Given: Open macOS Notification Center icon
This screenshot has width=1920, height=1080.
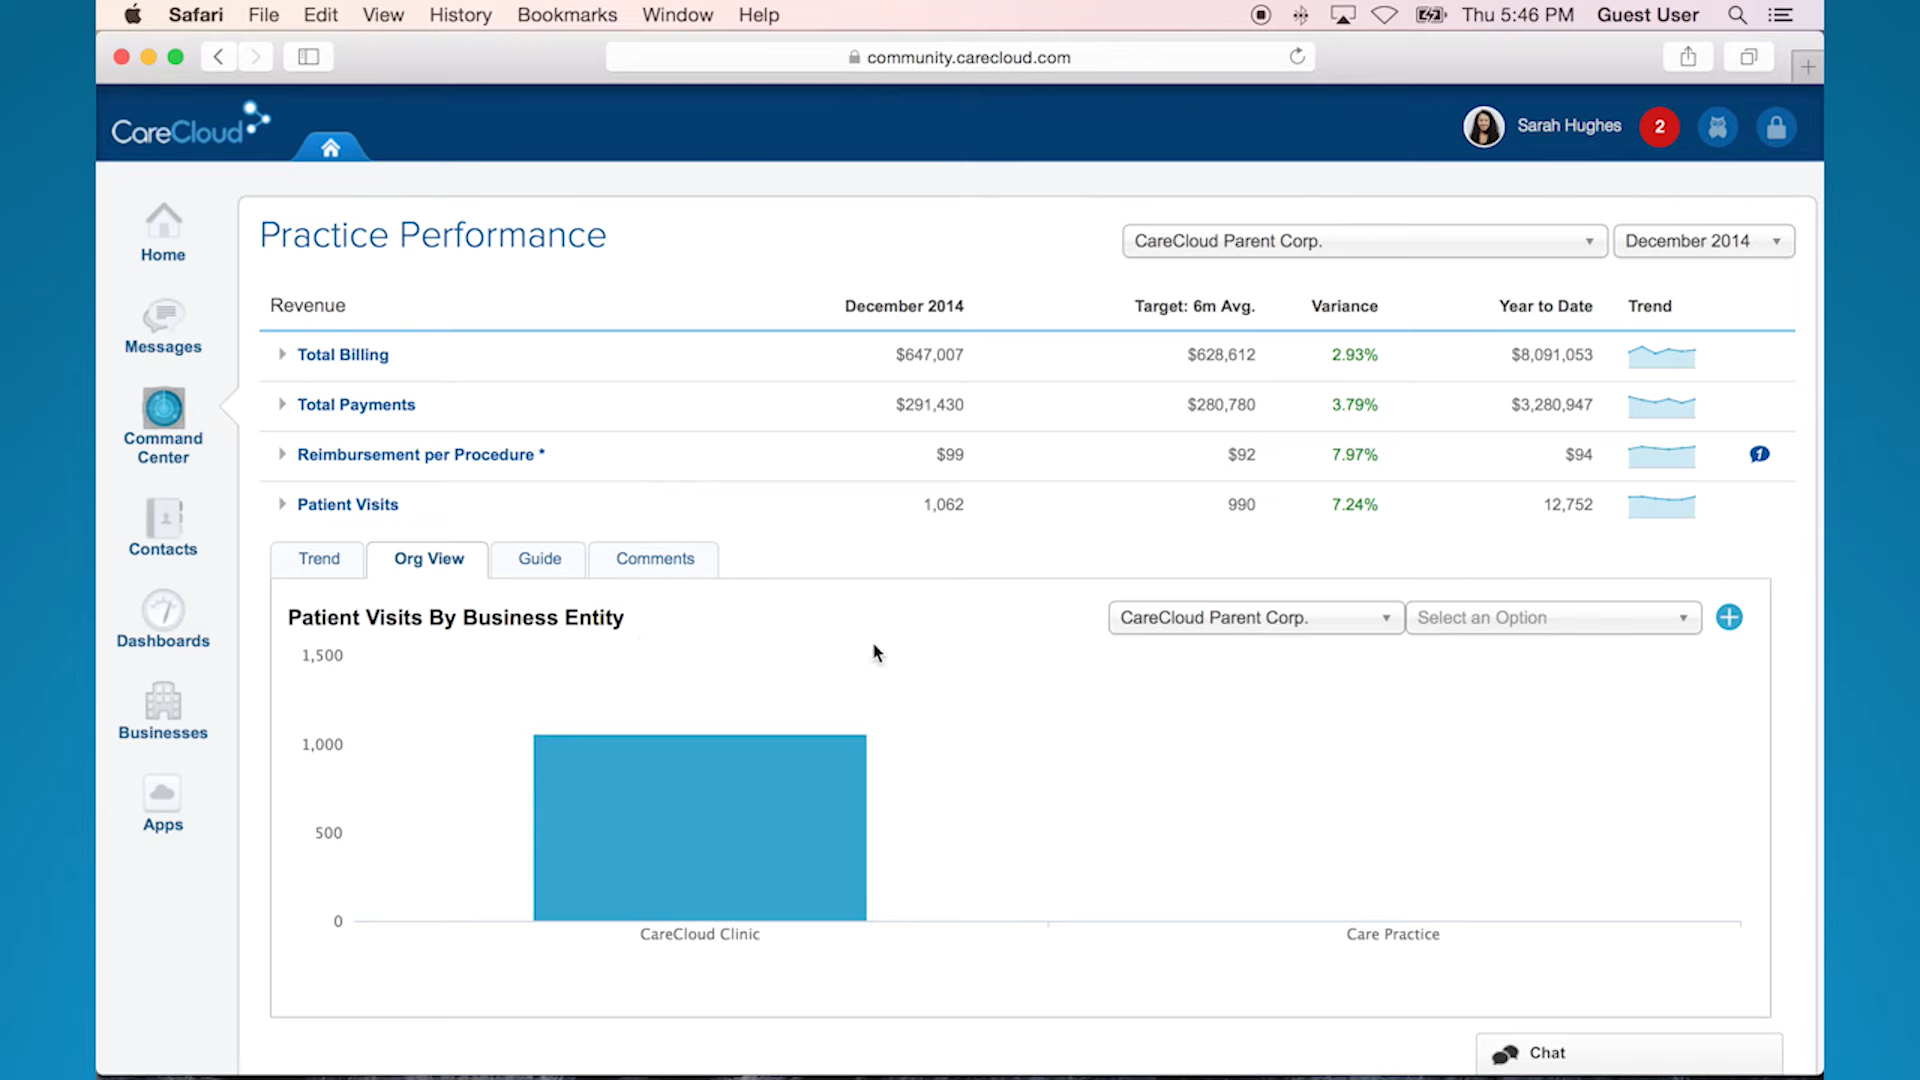Looking at the screenshot, I should (x=1780, y=15).
